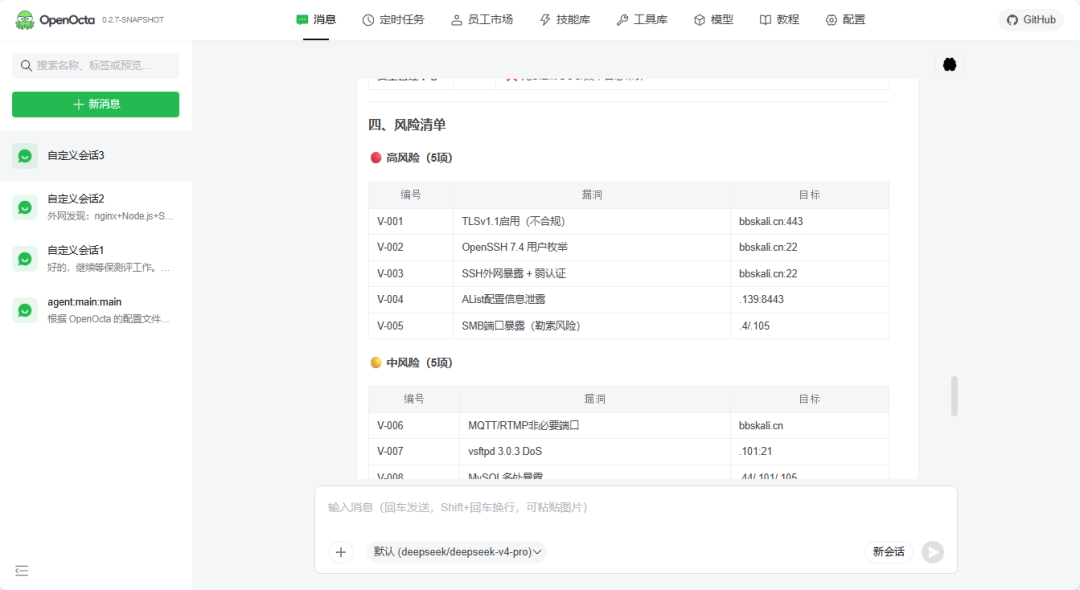Click the agent:main:main chat bubble icon
Viewport: 1080px width, 590px height.
[25, 310]
